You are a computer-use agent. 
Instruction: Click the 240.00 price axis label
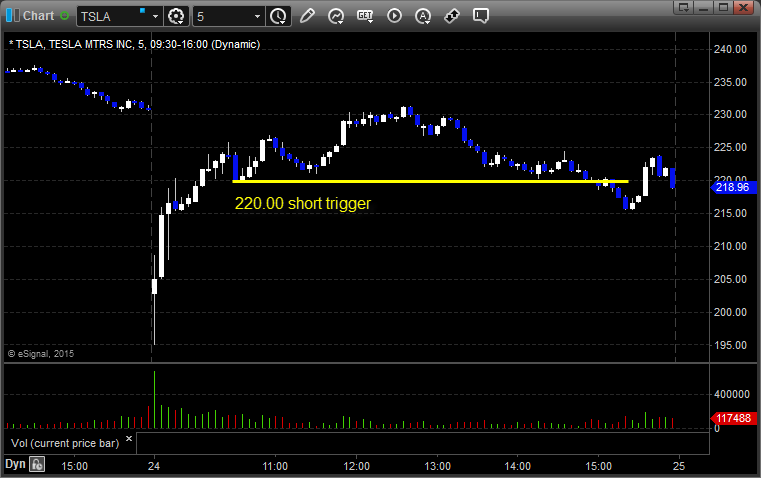click(x=730, y=49)
